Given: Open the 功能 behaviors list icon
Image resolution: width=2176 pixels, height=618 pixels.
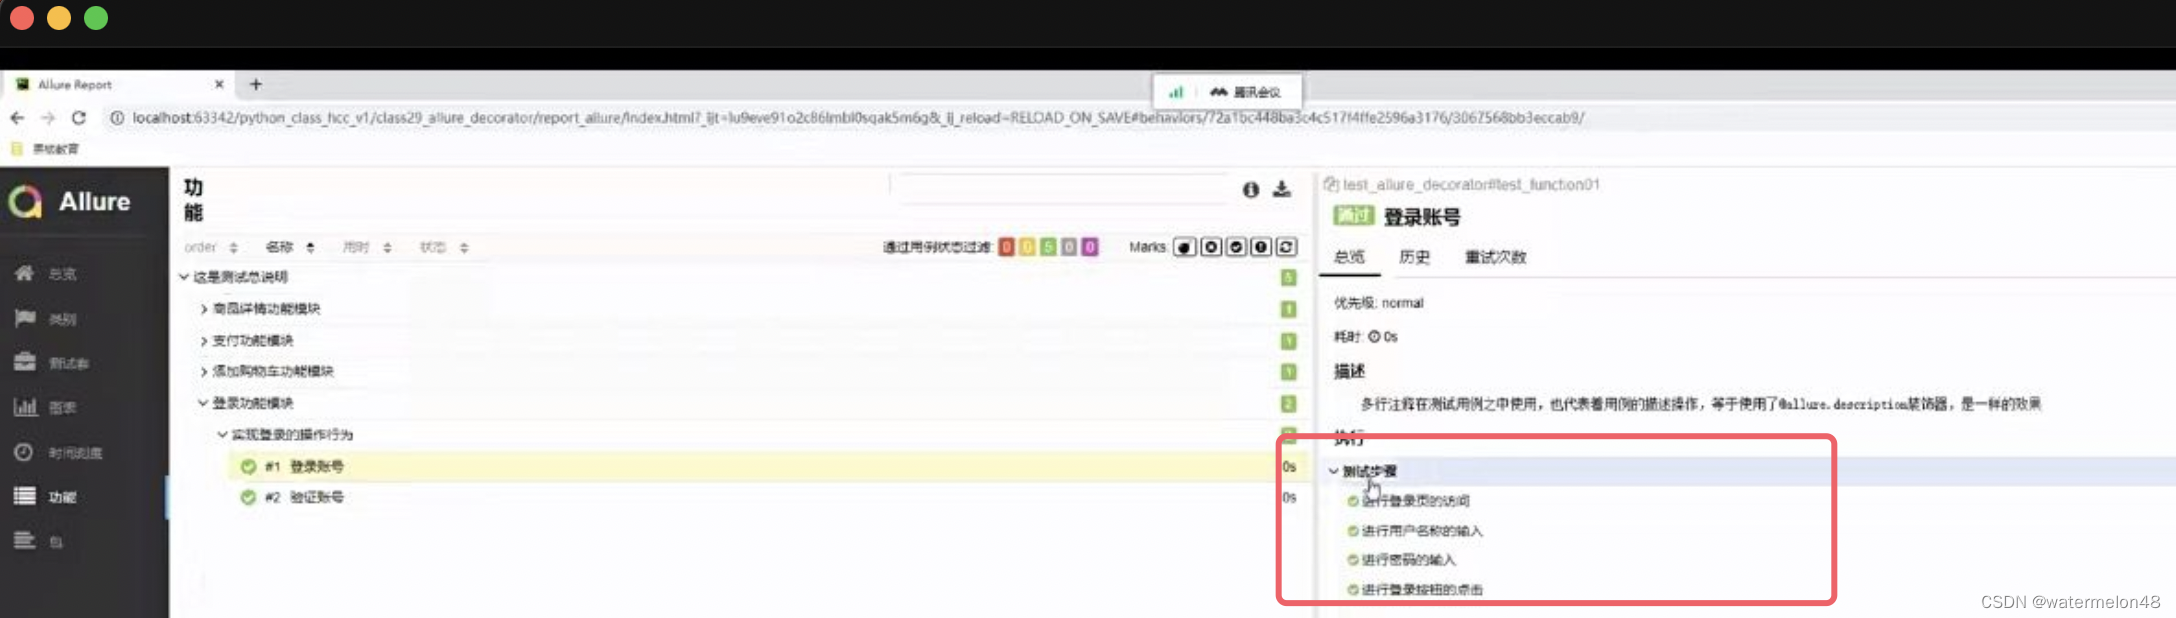Looking at the screenshot, I should (x=24, y=496).
